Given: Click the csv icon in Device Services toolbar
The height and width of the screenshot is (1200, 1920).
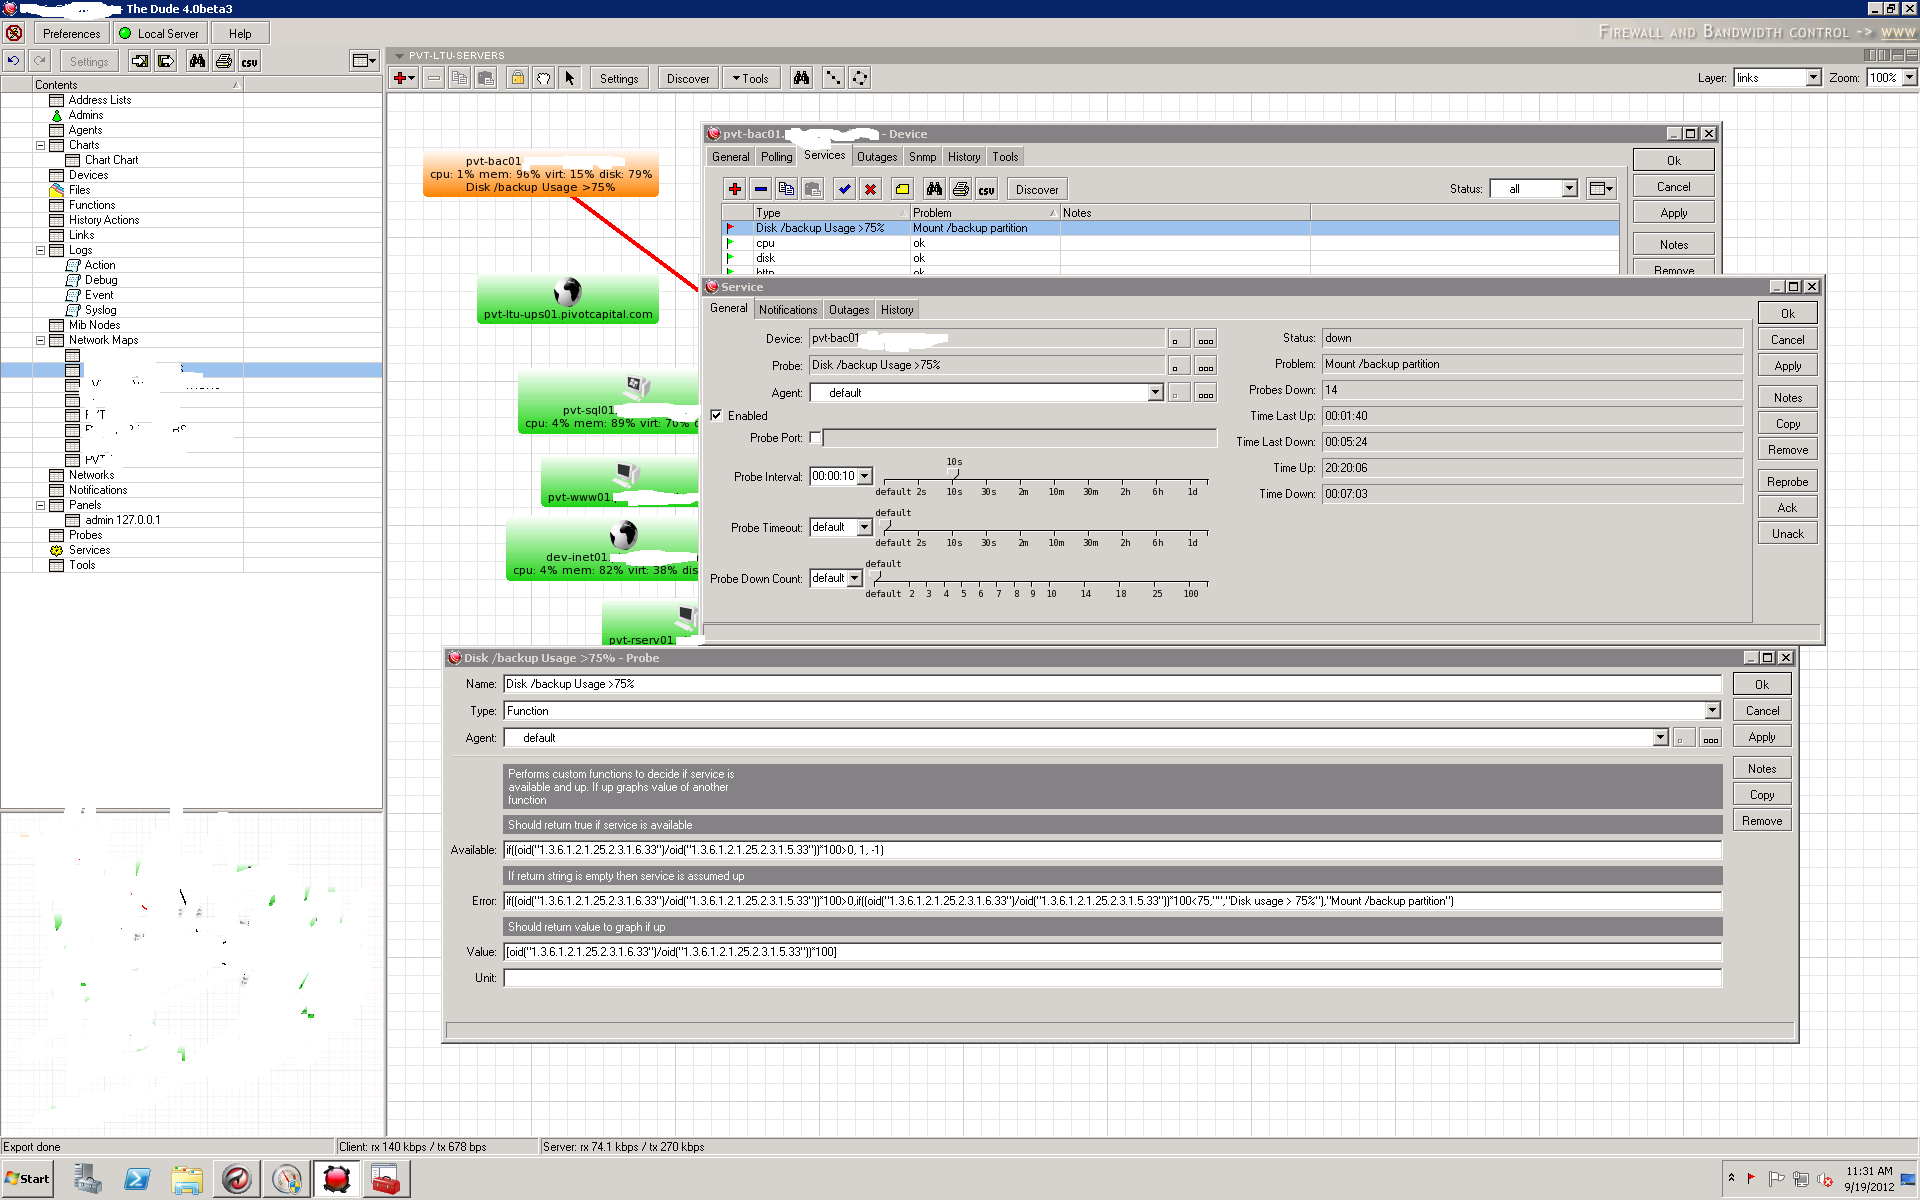Looking at the screenshot, I should [x=987, y=189].
